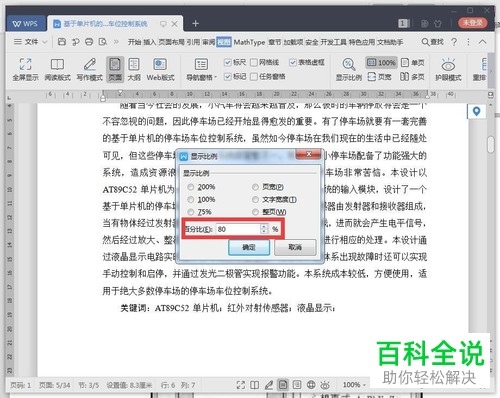Close the 显示比例 dialog with the X
The image size is (500, 398).
pos(308,154)
